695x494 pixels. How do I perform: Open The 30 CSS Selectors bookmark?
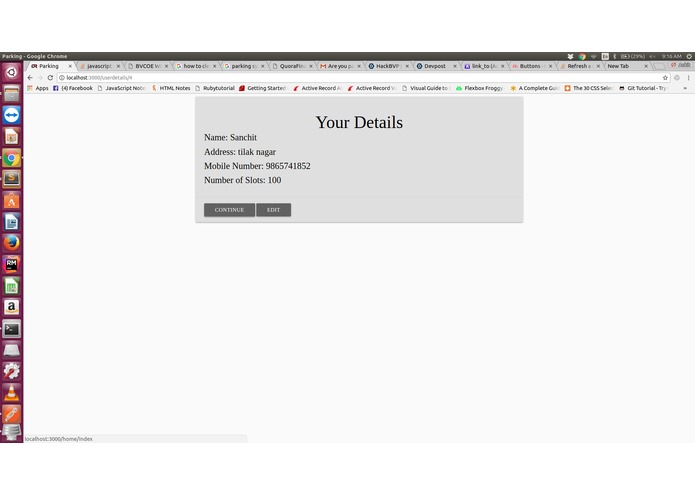[x=589, y=88]
